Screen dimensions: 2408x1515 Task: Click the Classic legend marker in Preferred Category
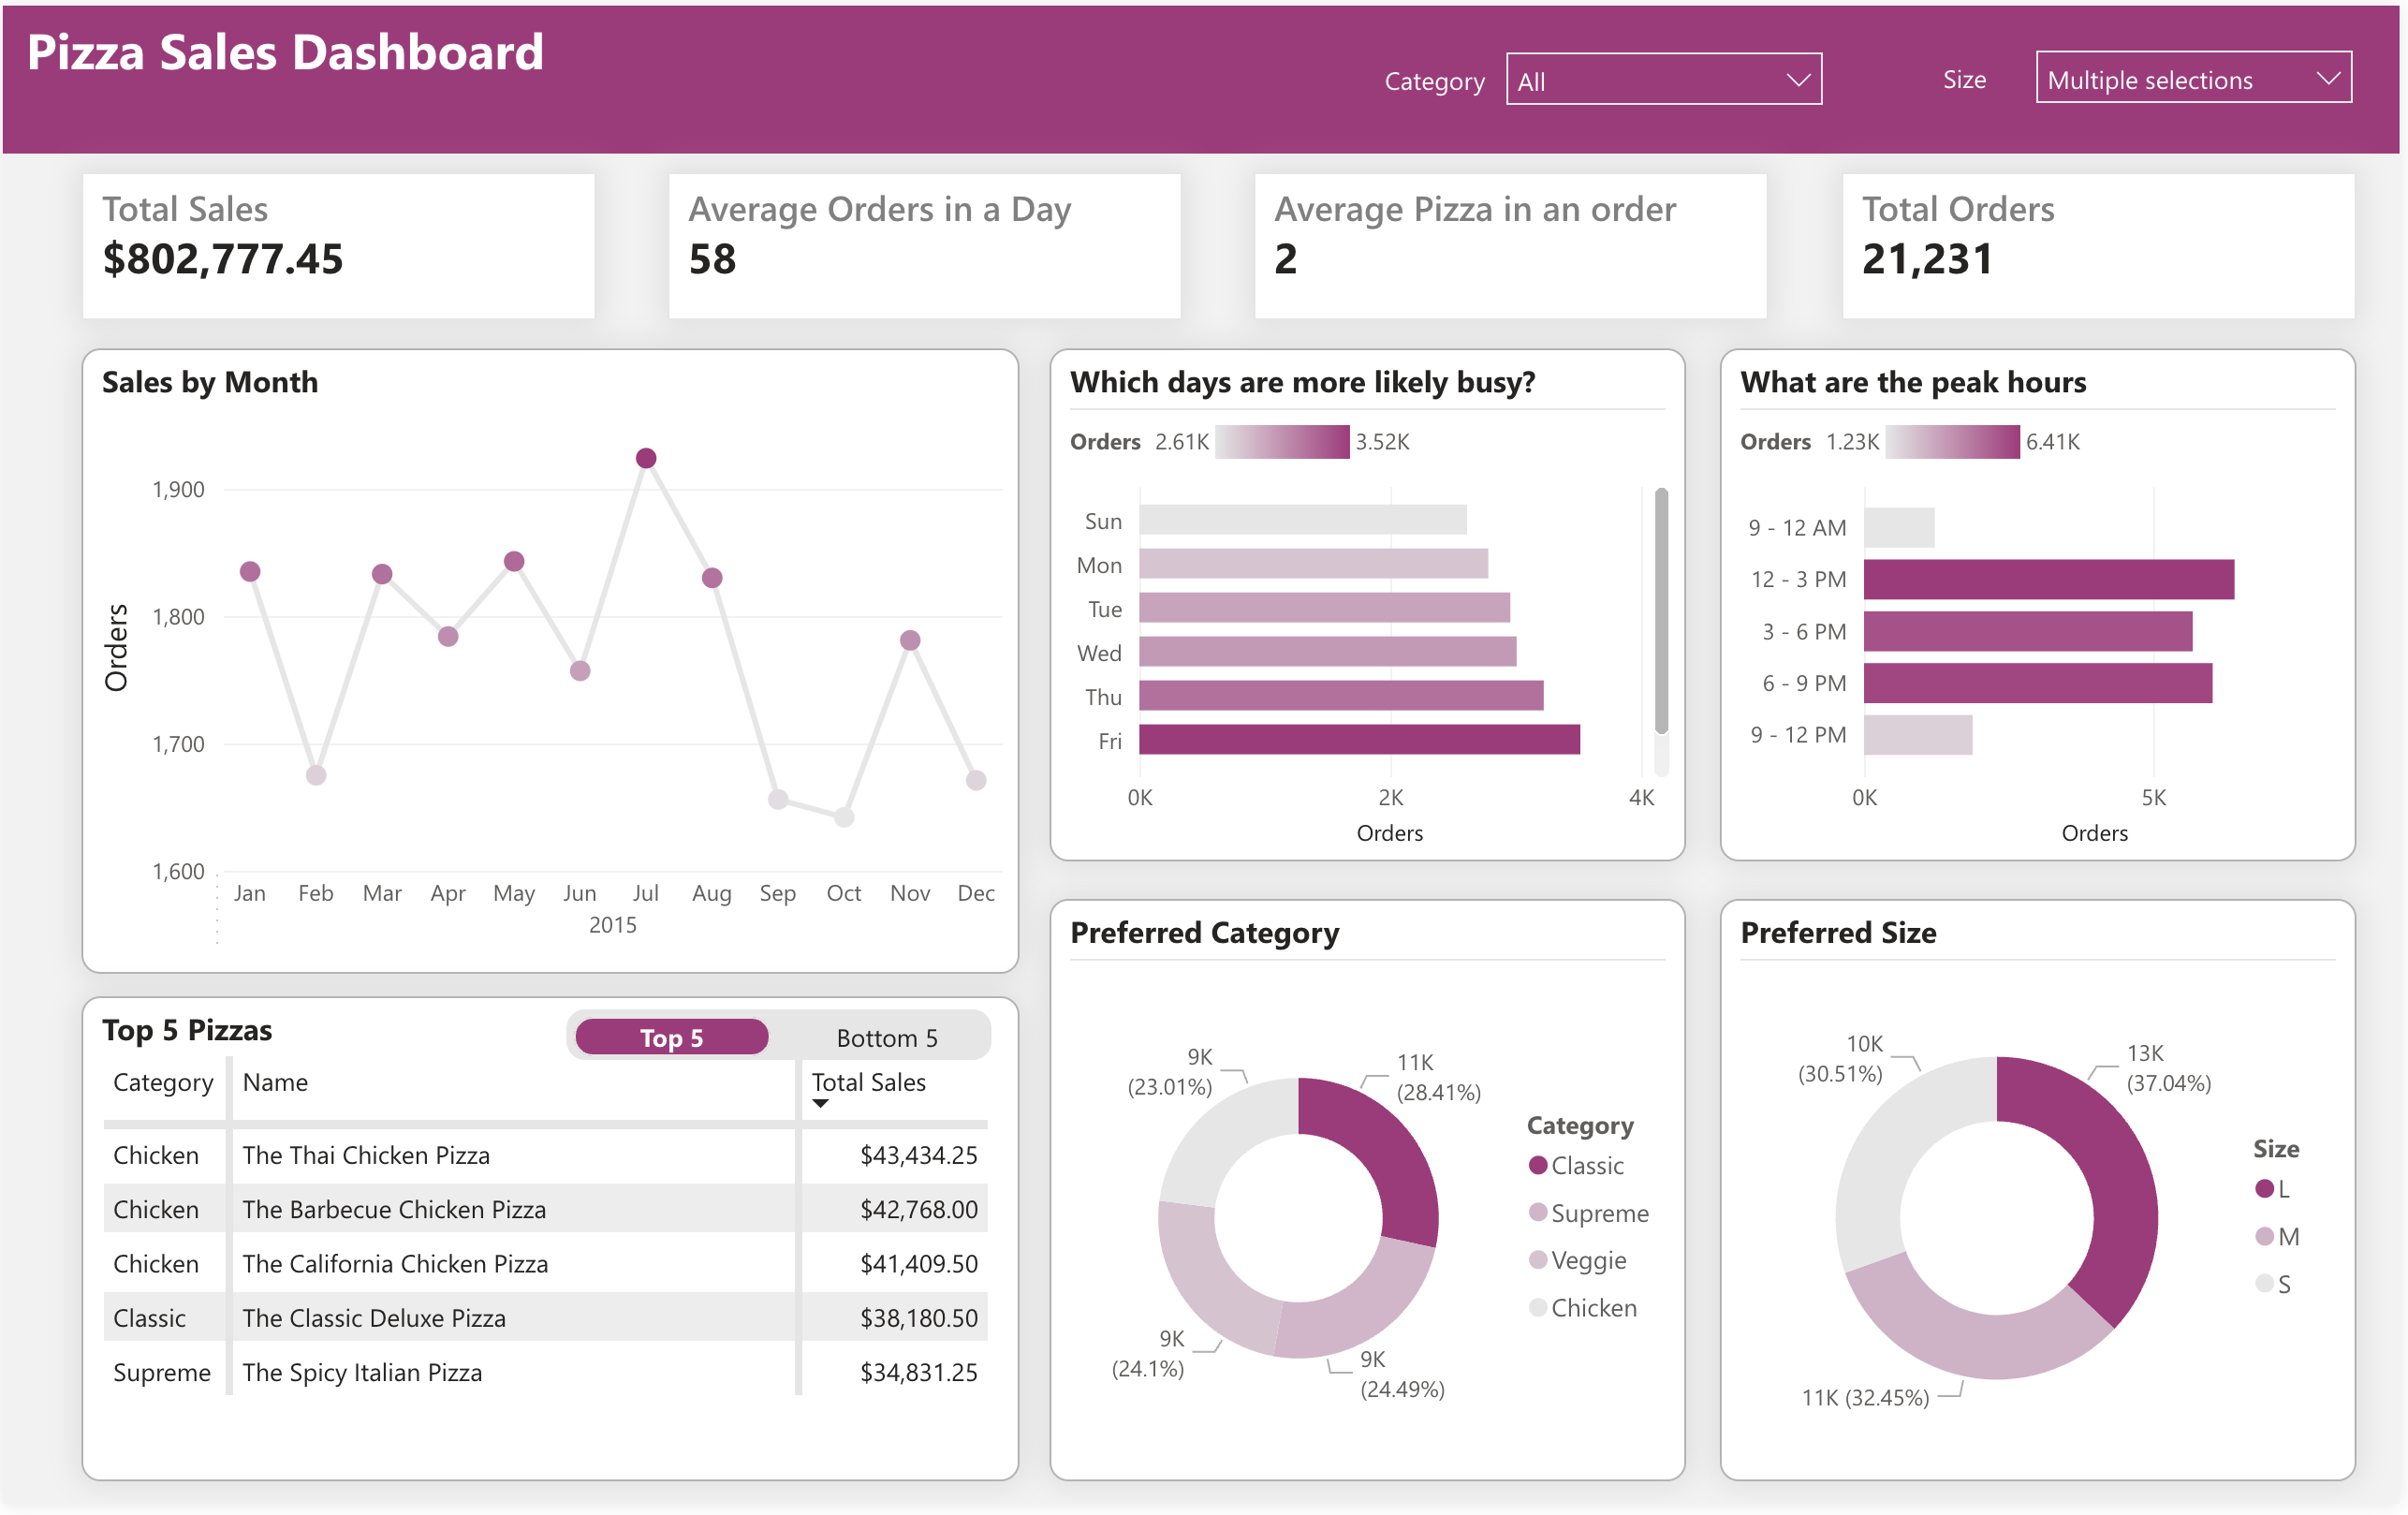pos(1538,1165)
